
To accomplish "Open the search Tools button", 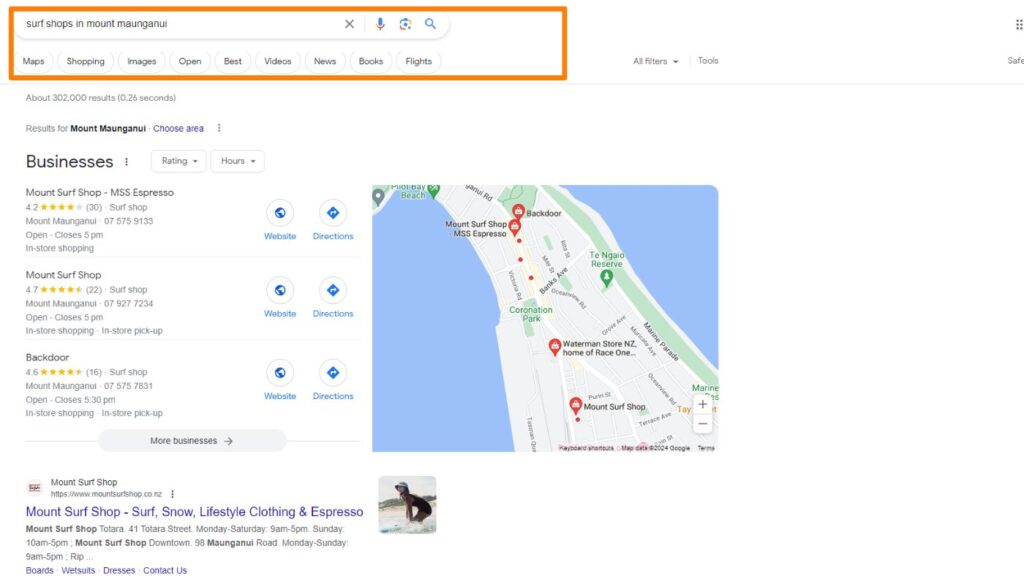I will (708, 61).
